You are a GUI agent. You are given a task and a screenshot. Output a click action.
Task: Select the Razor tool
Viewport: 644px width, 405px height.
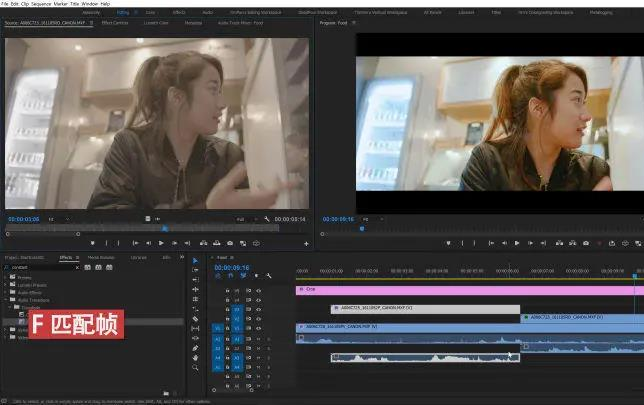[x=195, y=319]
